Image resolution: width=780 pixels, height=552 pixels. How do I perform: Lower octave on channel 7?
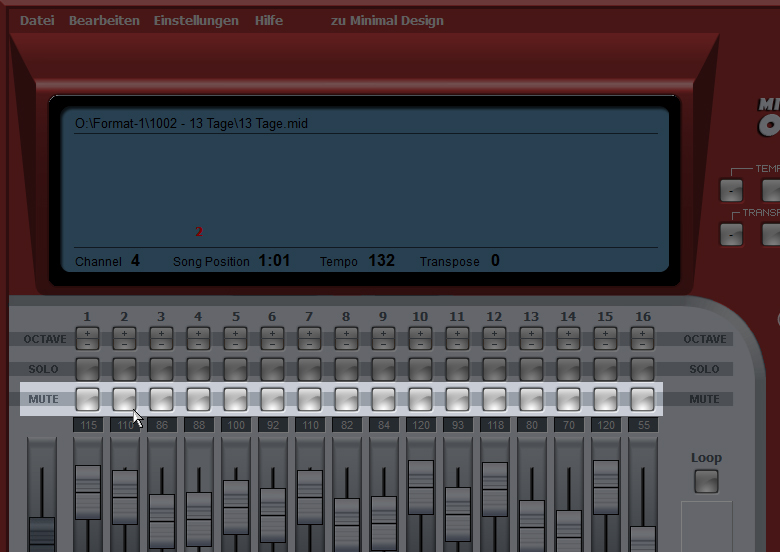click(309, 344)
